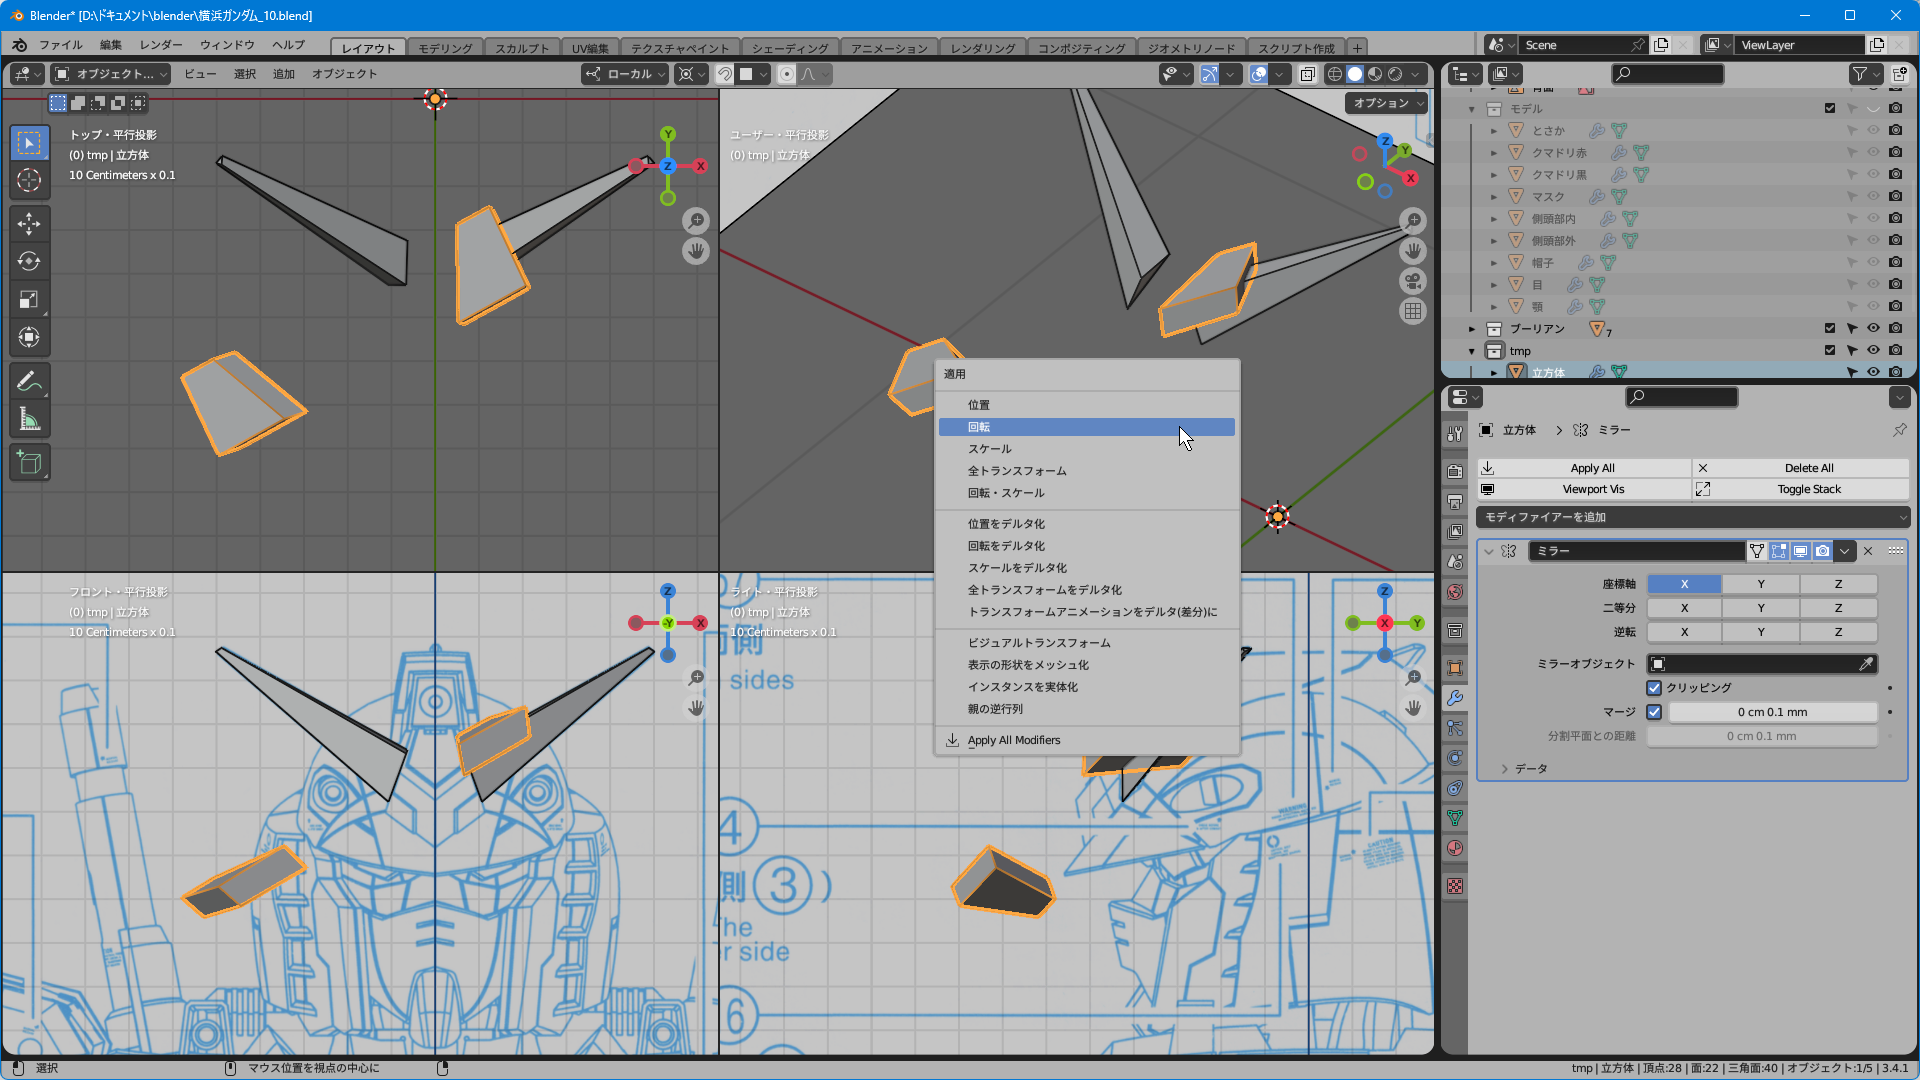Select the 3D Cursor tool
This screenshot has height=1080, width=1920.
pos(29,180)
